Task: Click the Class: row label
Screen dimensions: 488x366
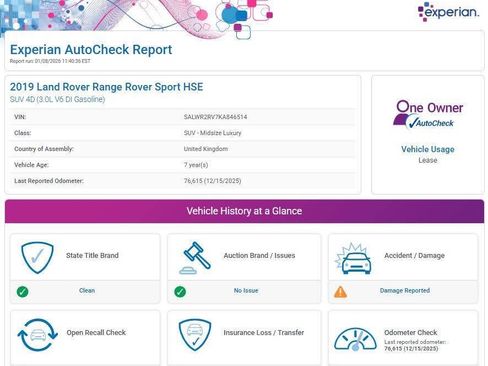Action: [22, 133]
